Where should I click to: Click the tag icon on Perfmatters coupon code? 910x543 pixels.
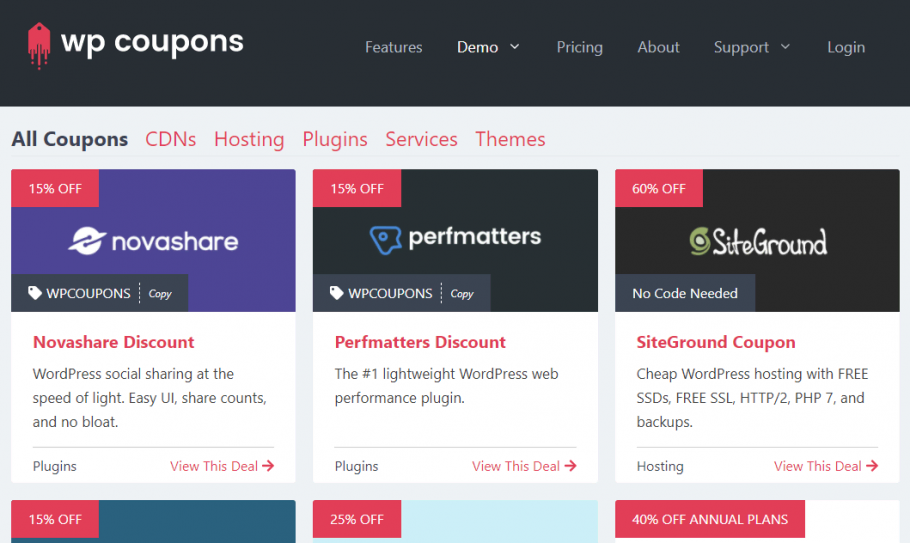pos(337,293)
